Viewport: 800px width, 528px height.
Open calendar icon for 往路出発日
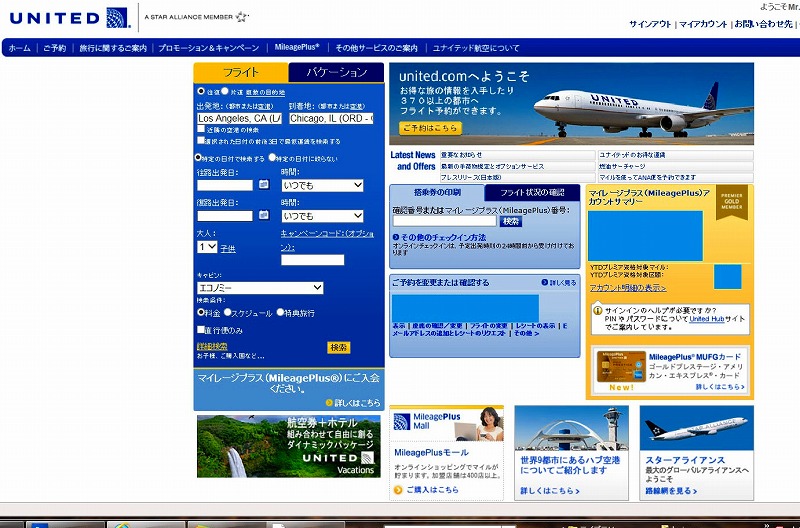pyautogui.click(x=263, y=184)
